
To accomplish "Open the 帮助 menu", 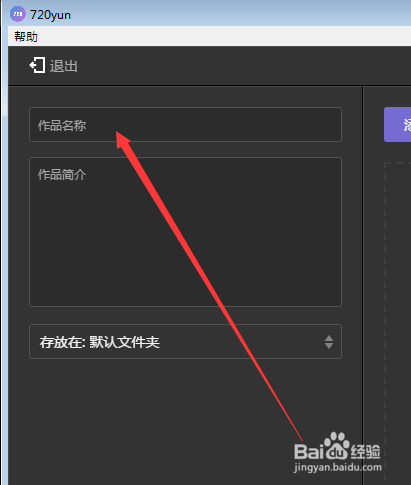I will tap(26, 36).
